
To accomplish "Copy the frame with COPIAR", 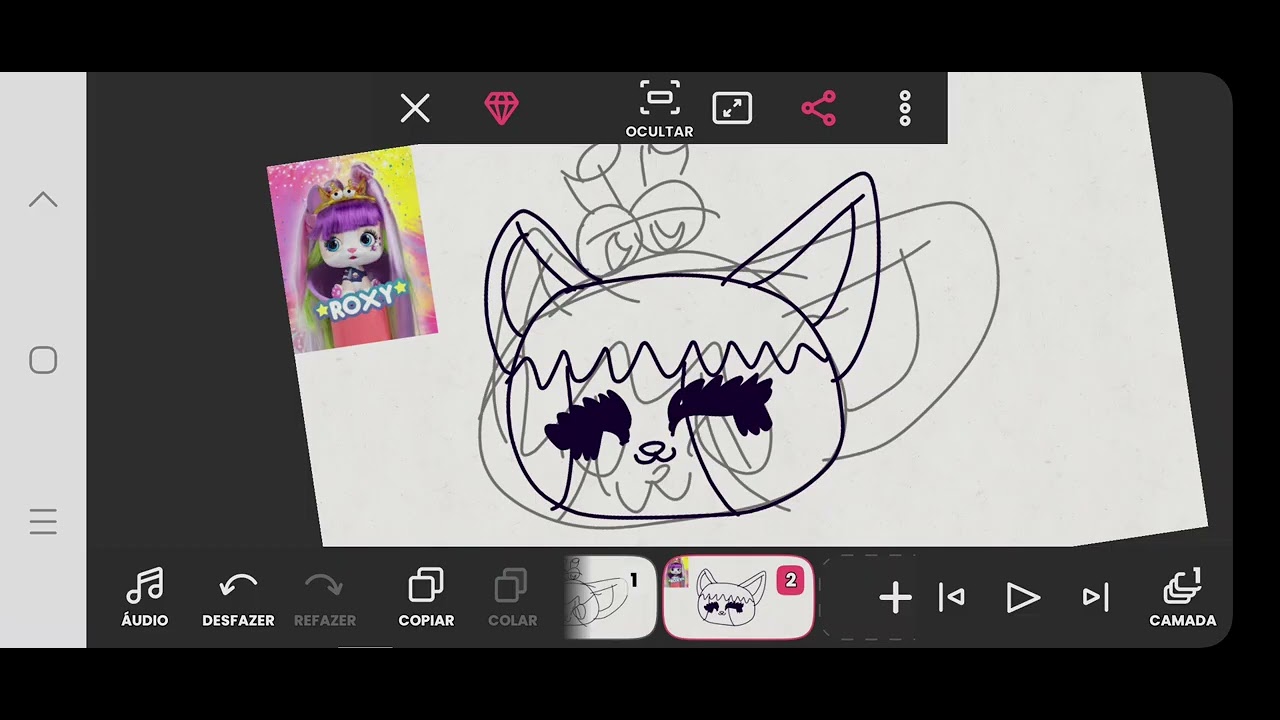I will click(426, 598).
